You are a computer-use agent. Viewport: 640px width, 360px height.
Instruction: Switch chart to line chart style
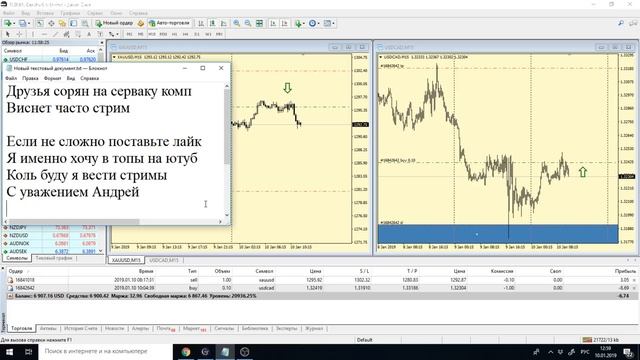pyautogui.click(x=223, y=23)
